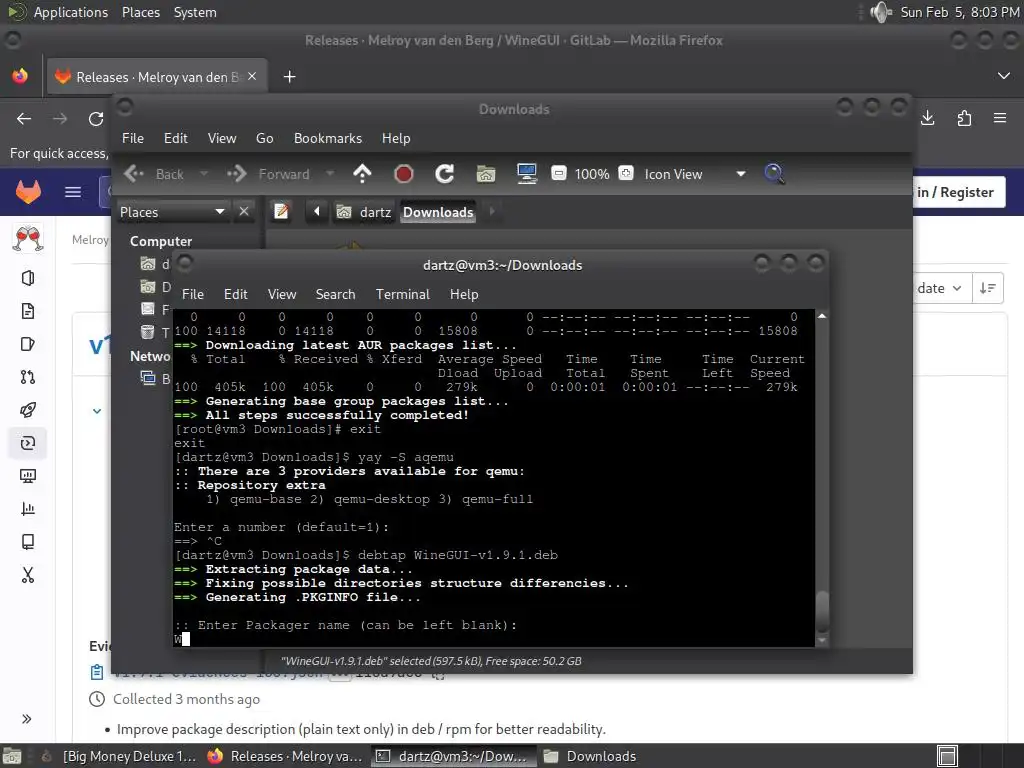Switch to Downloads window in taskbar
Image resolution: width=1024 pixels, height=768 pixels.
[591, 756]
